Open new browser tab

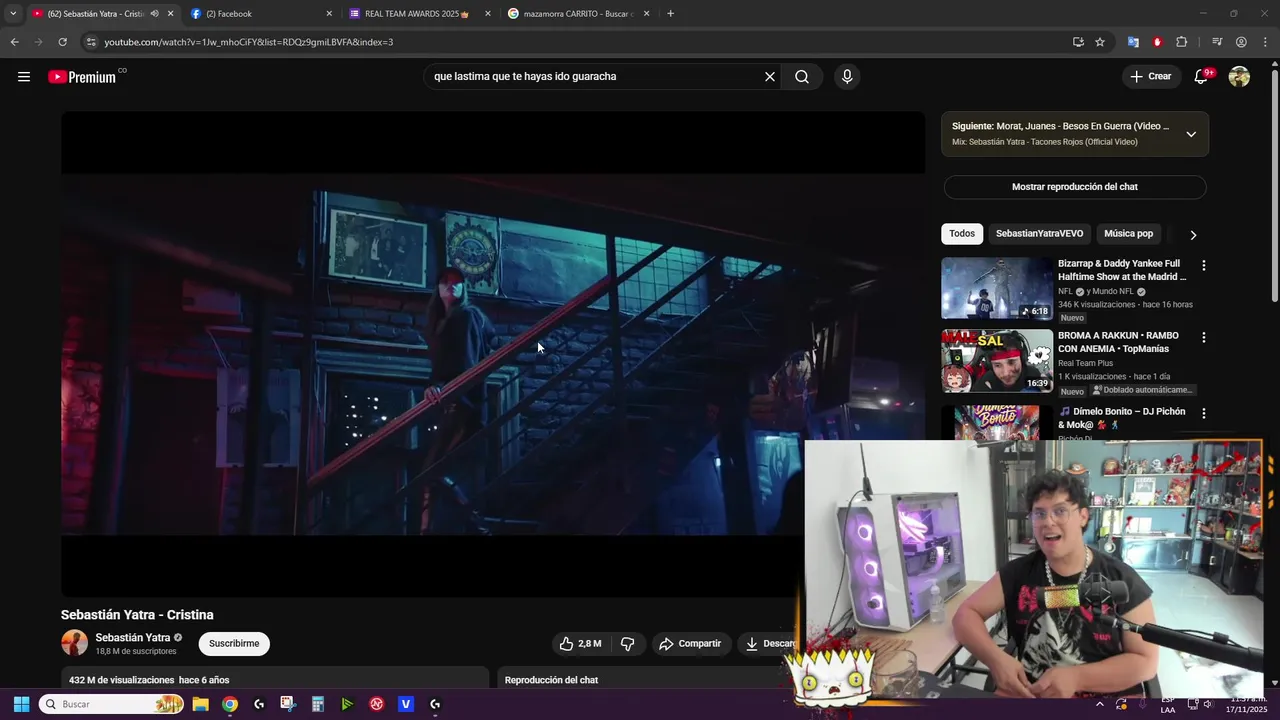point(670,14)
